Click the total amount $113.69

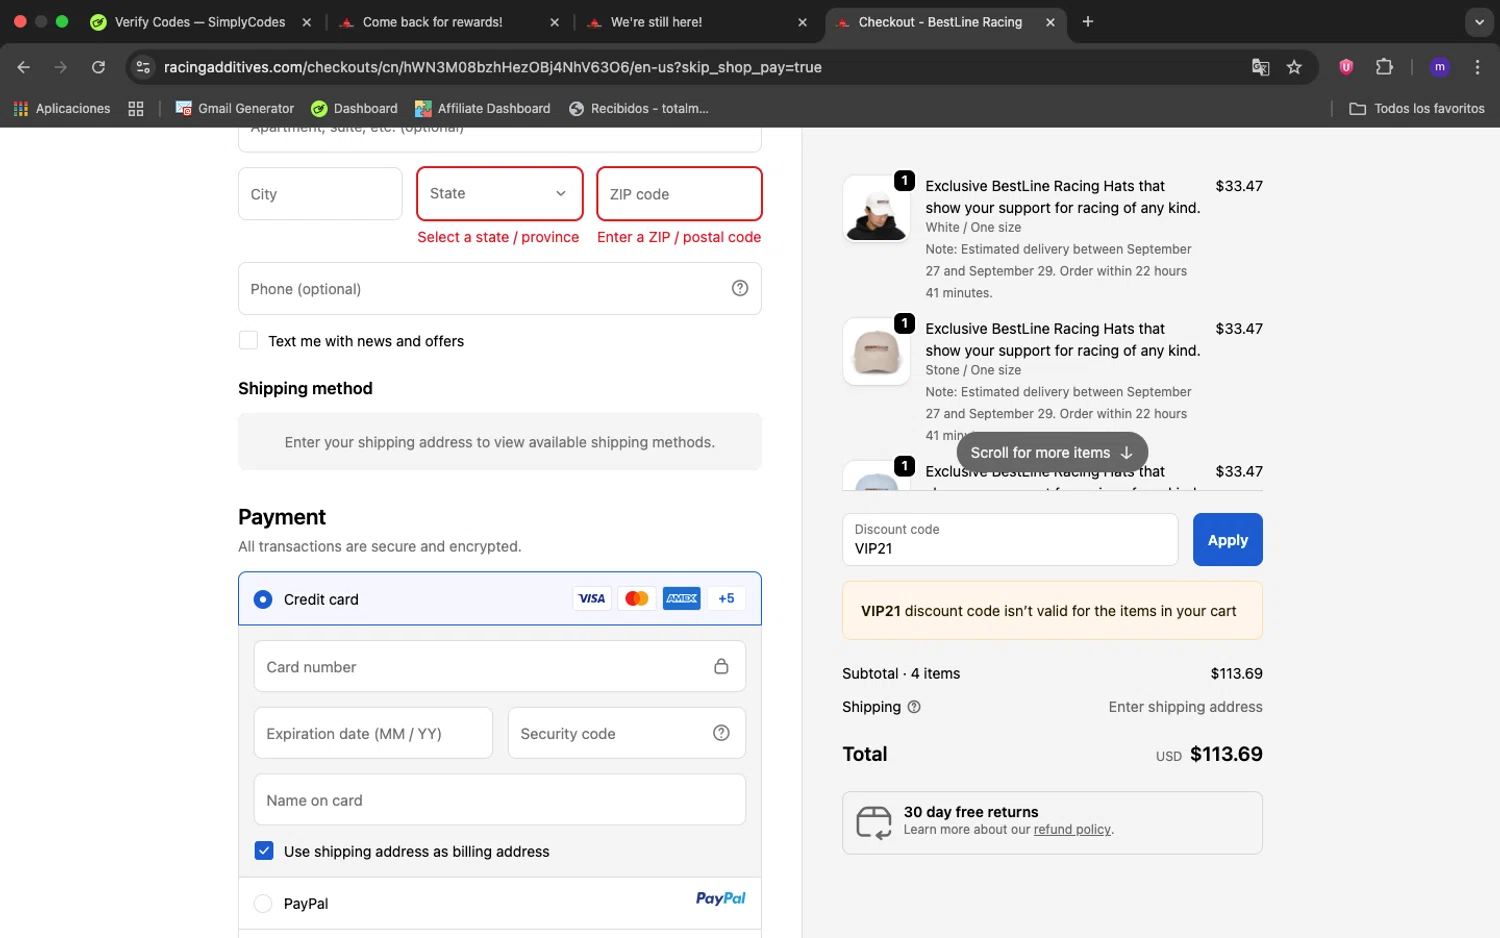pos(1226,754)
